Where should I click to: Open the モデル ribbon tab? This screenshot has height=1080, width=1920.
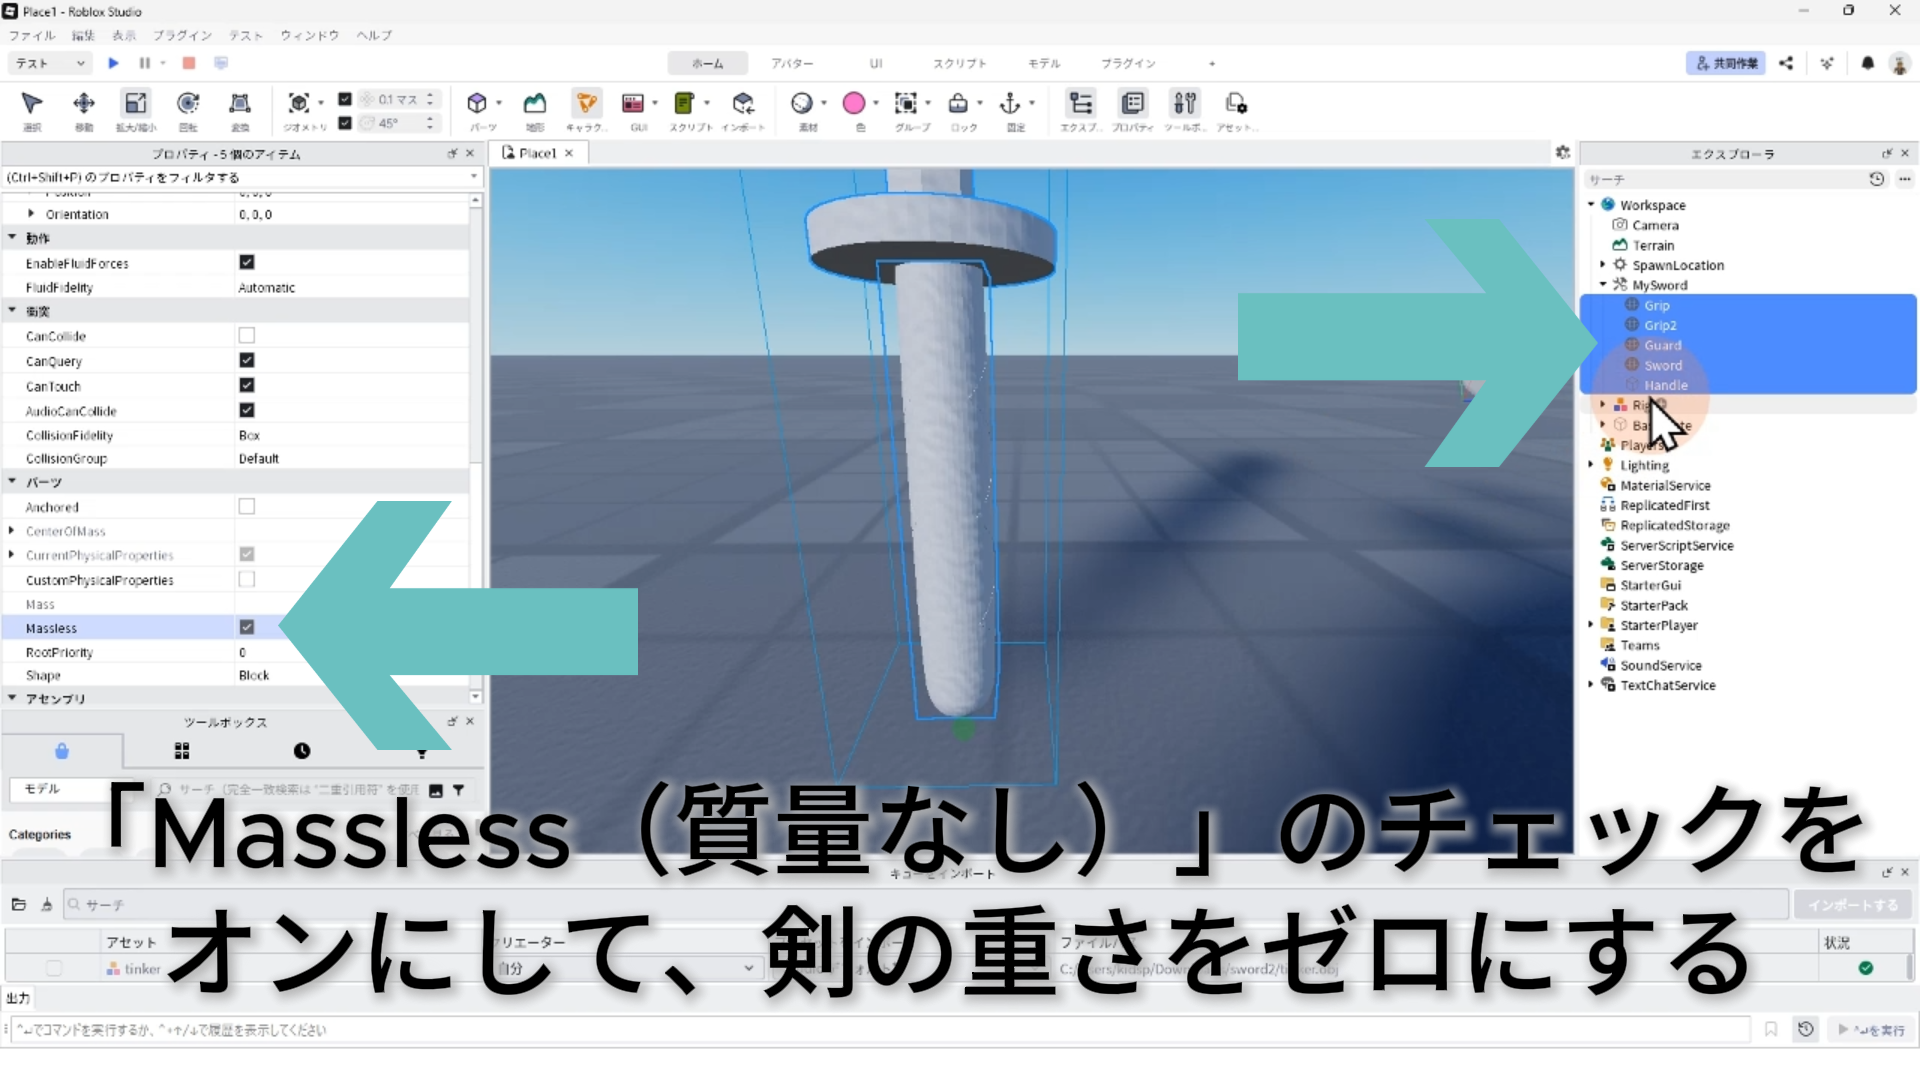1043,63
